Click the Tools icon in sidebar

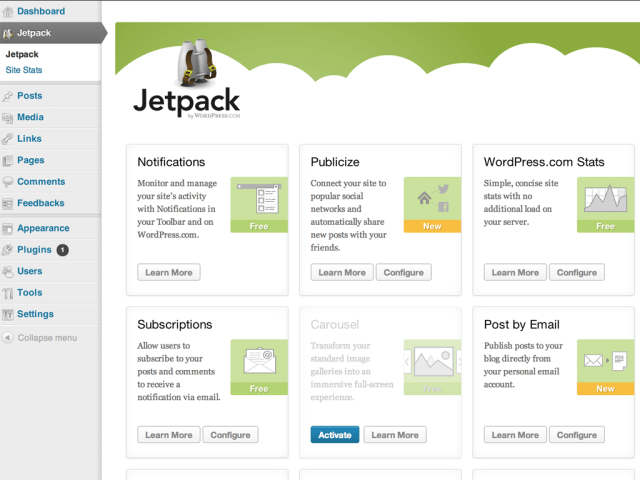click(x=8, y=293)
